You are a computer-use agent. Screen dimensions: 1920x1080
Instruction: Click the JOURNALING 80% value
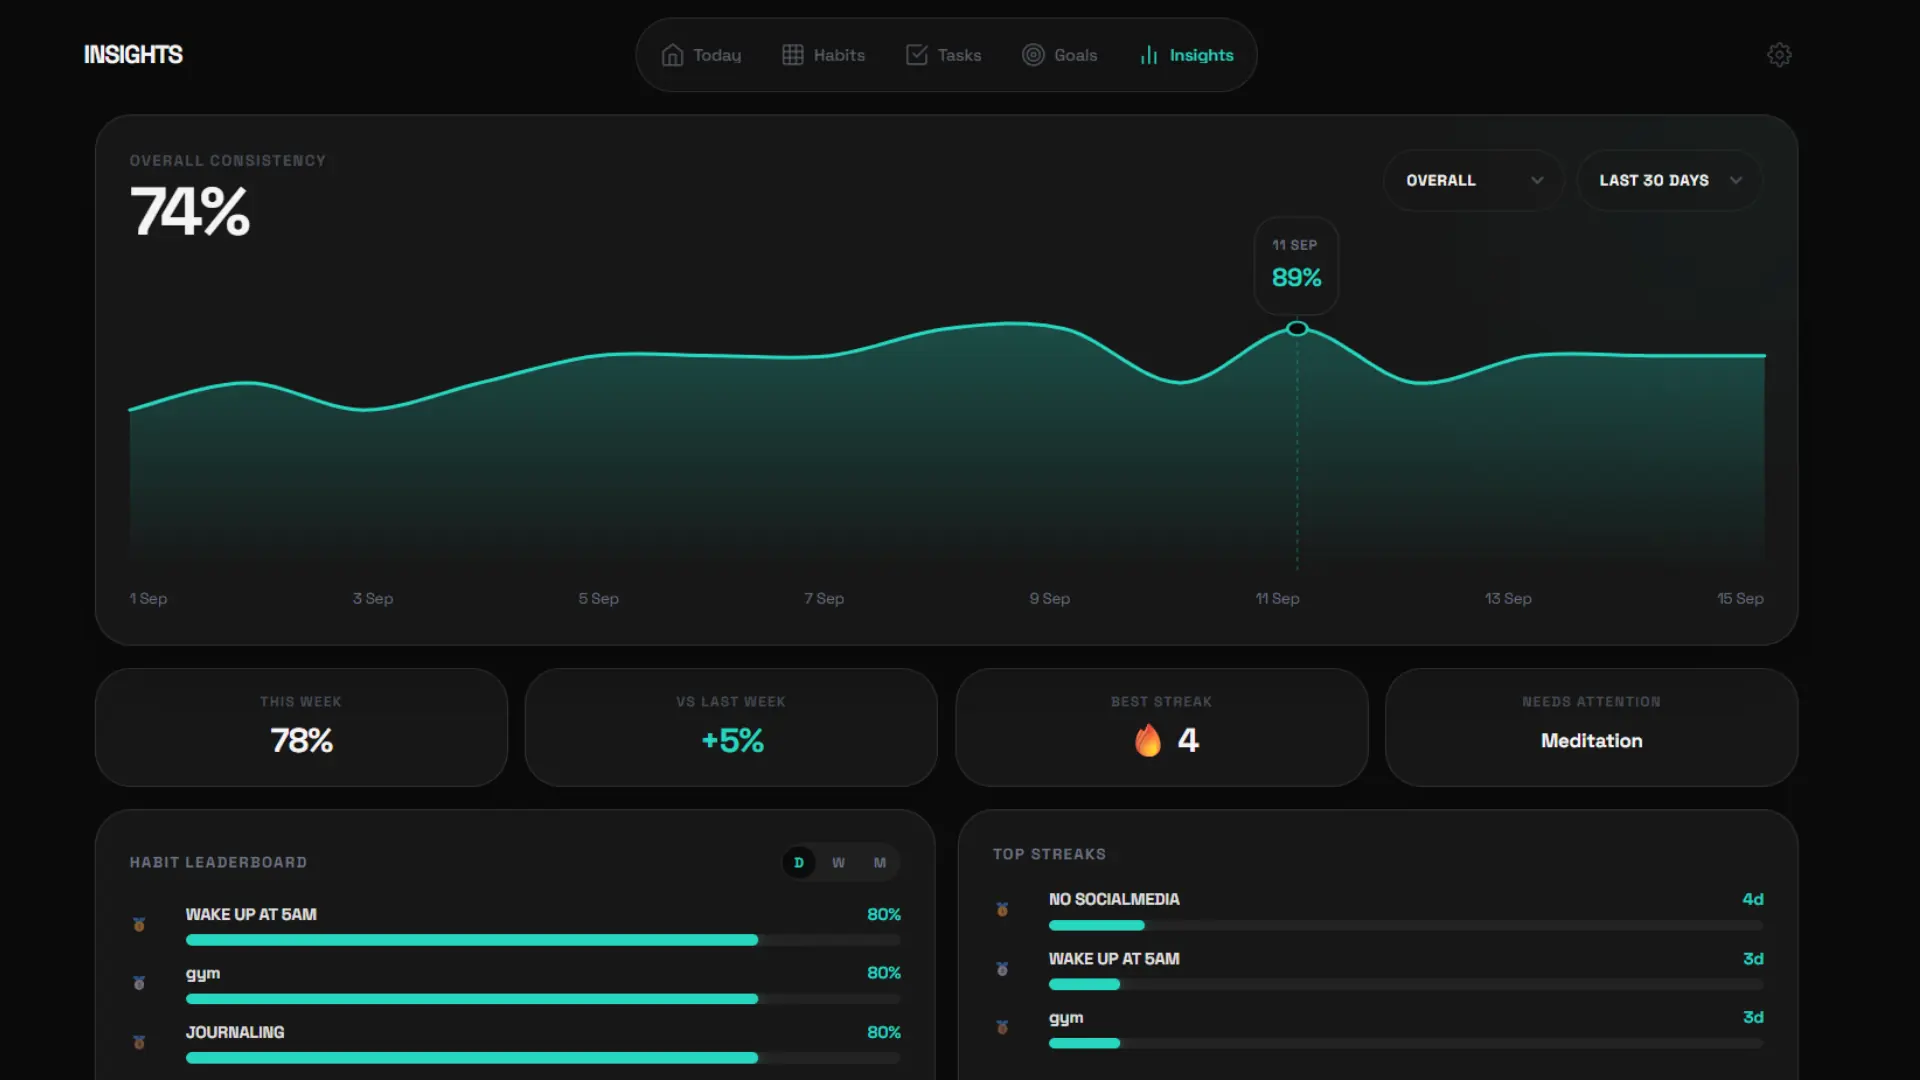884,1032
